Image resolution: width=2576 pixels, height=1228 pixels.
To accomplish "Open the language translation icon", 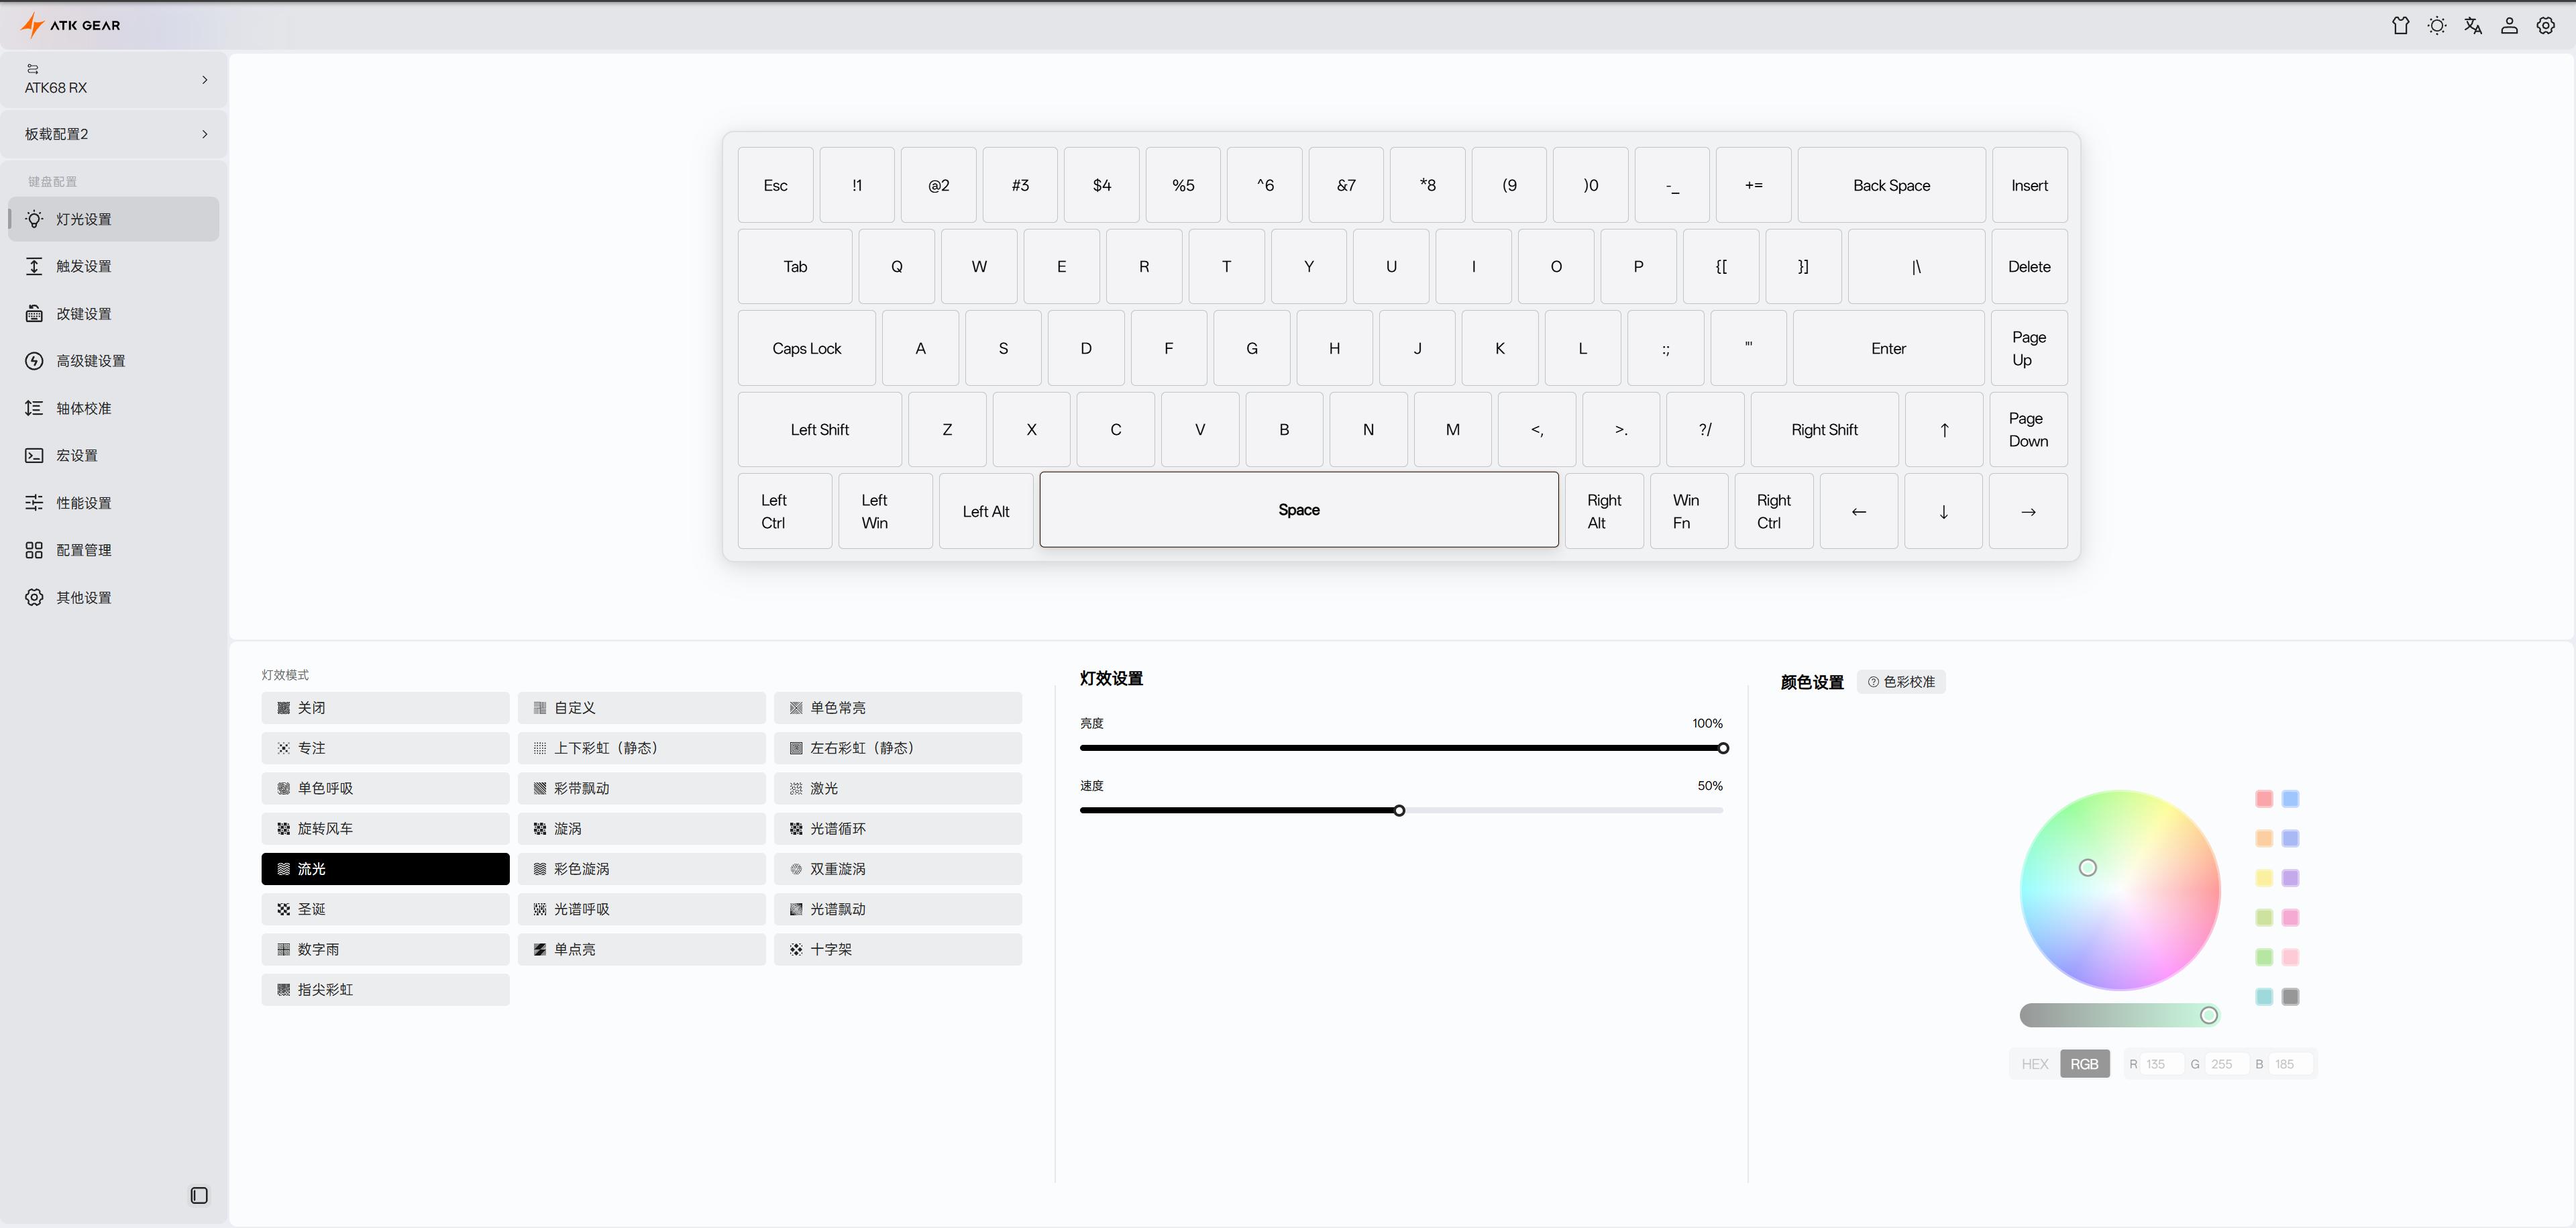I will pyautogui.click(x=2473, y=26).
